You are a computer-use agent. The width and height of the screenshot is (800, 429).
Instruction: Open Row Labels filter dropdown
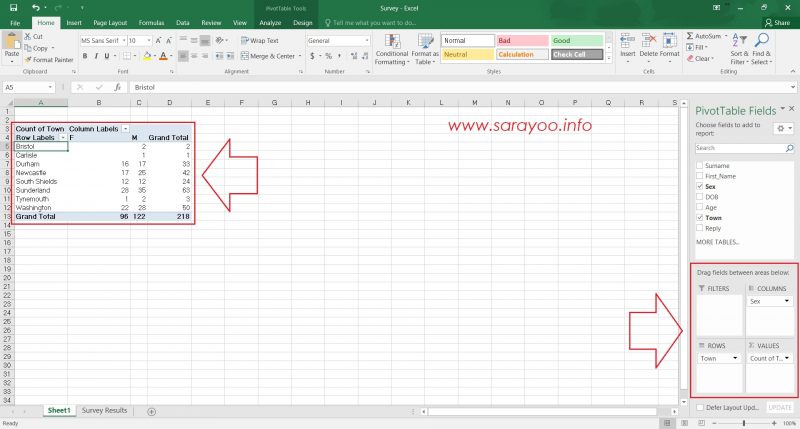pos(63,138)
